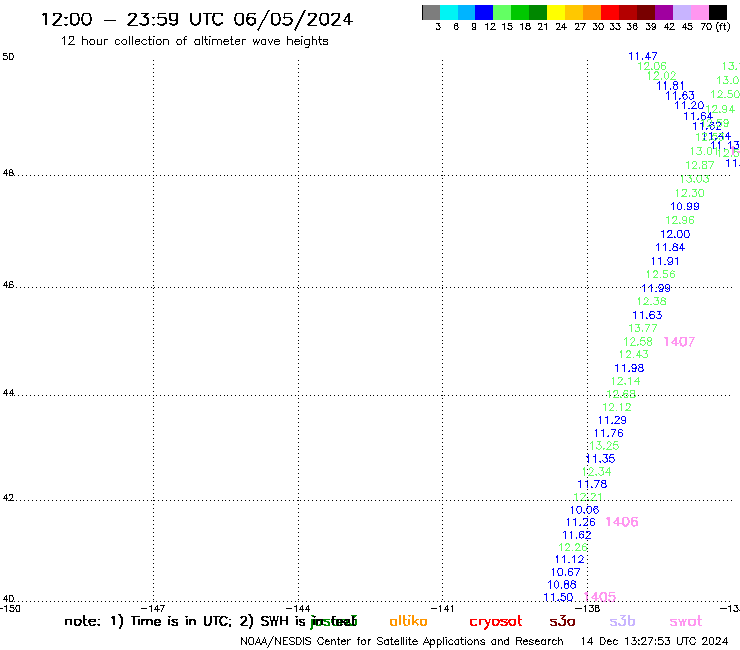Click the longitude axis label '-141'
Viewport: 740px width, 650px height.
(442, 609)
